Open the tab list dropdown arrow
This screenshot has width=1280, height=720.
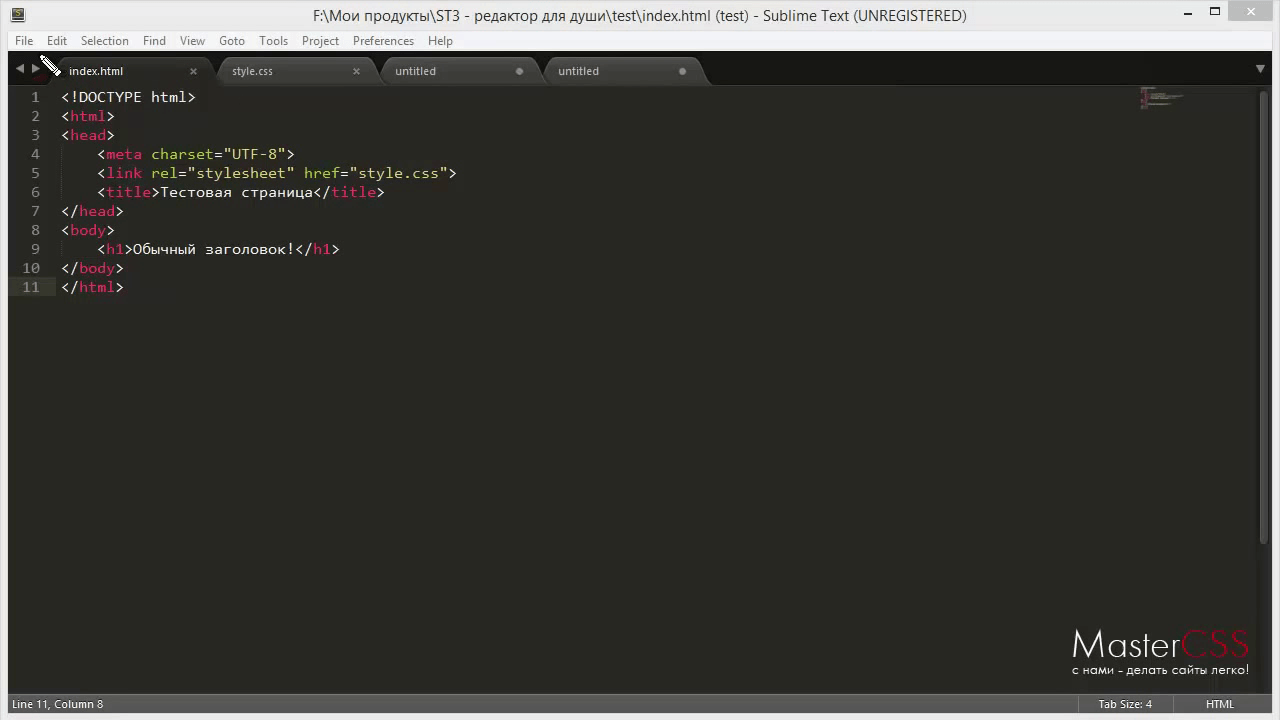1260,69
